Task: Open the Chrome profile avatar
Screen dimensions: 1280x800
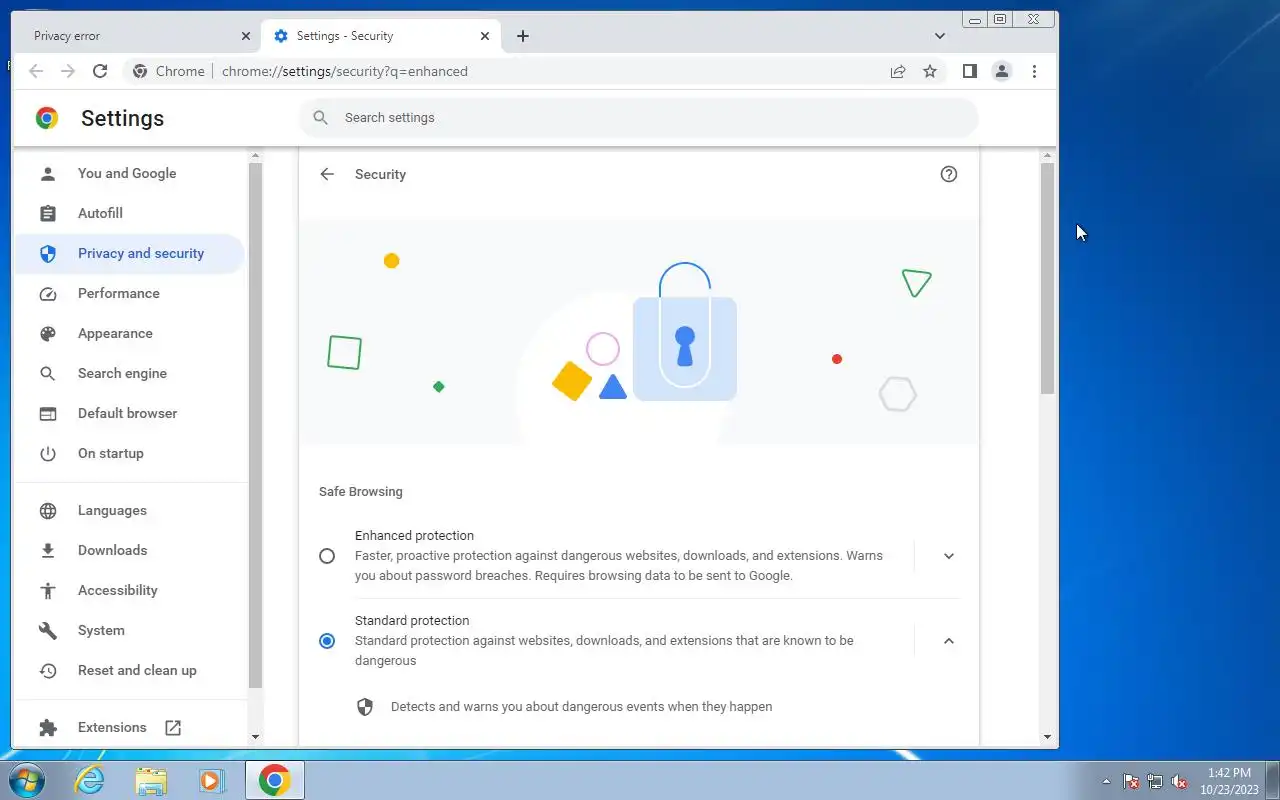Action: click(x=1001, y=71)
